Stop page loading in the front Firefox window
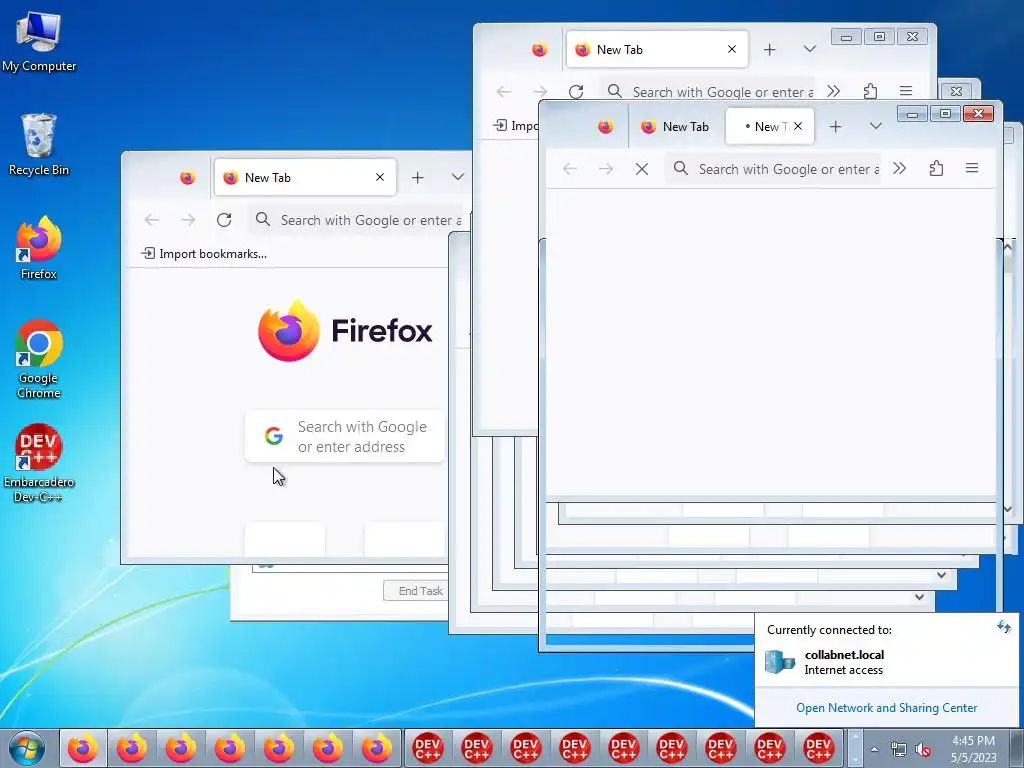 (x=642, y=169)
